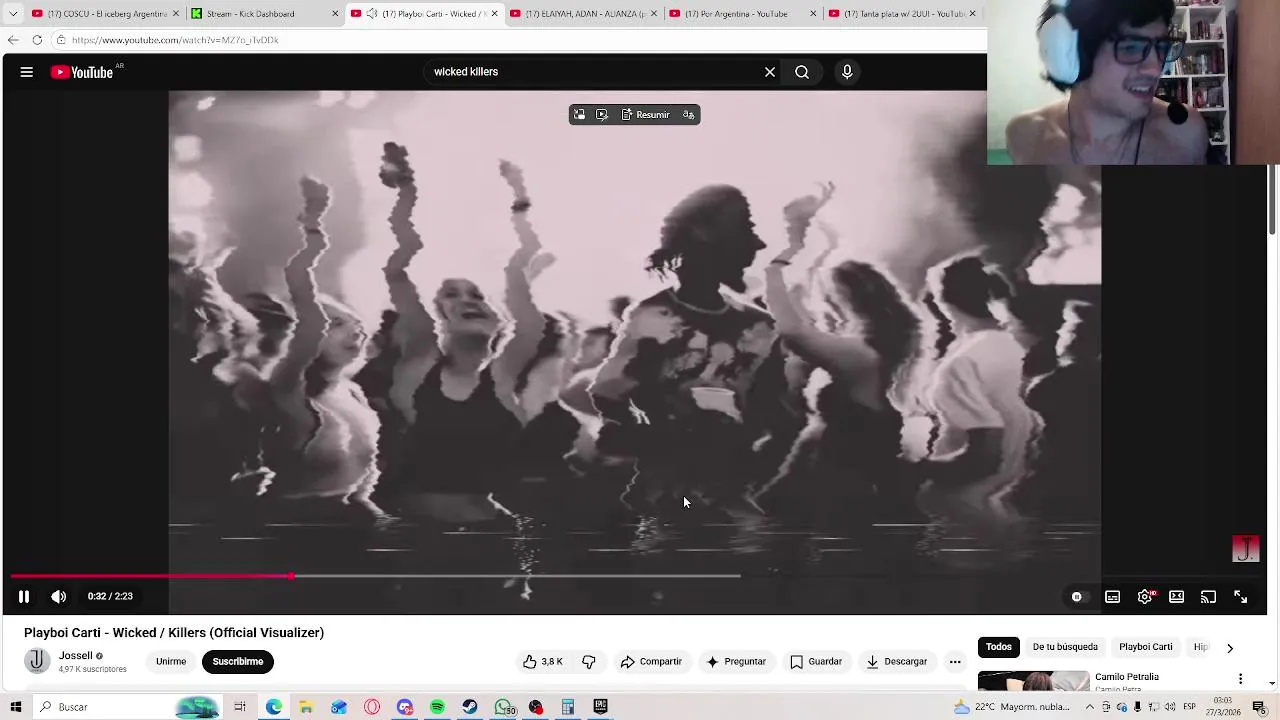
Task: Select the 'De tu búsqueda' chip
Action: pyautogui.click(x=1065, y=647)
